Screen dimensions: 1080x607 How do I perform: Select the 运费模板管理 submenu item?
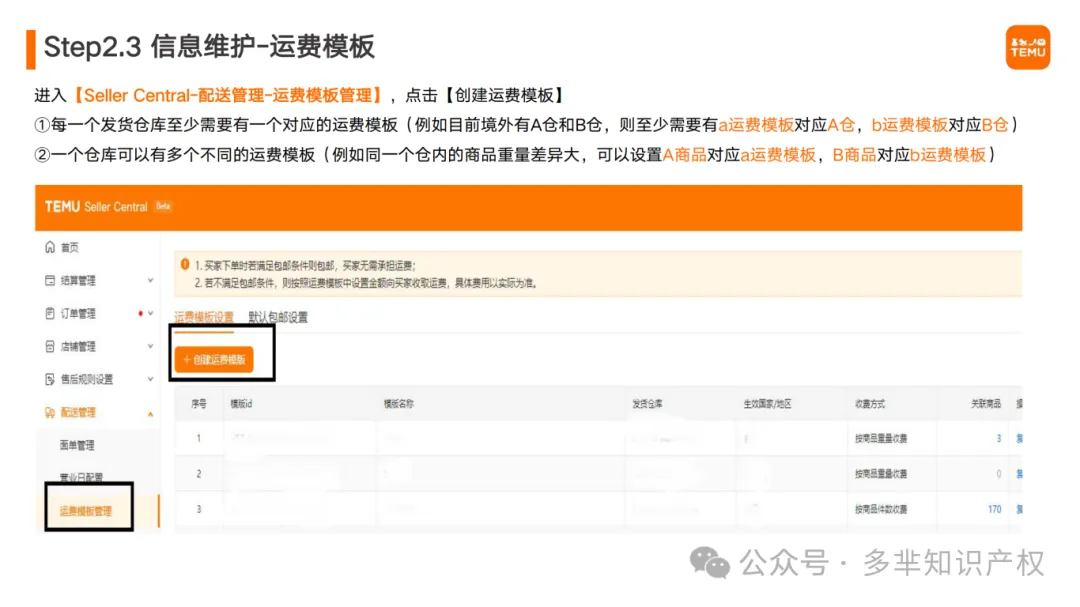click(85, 511)
